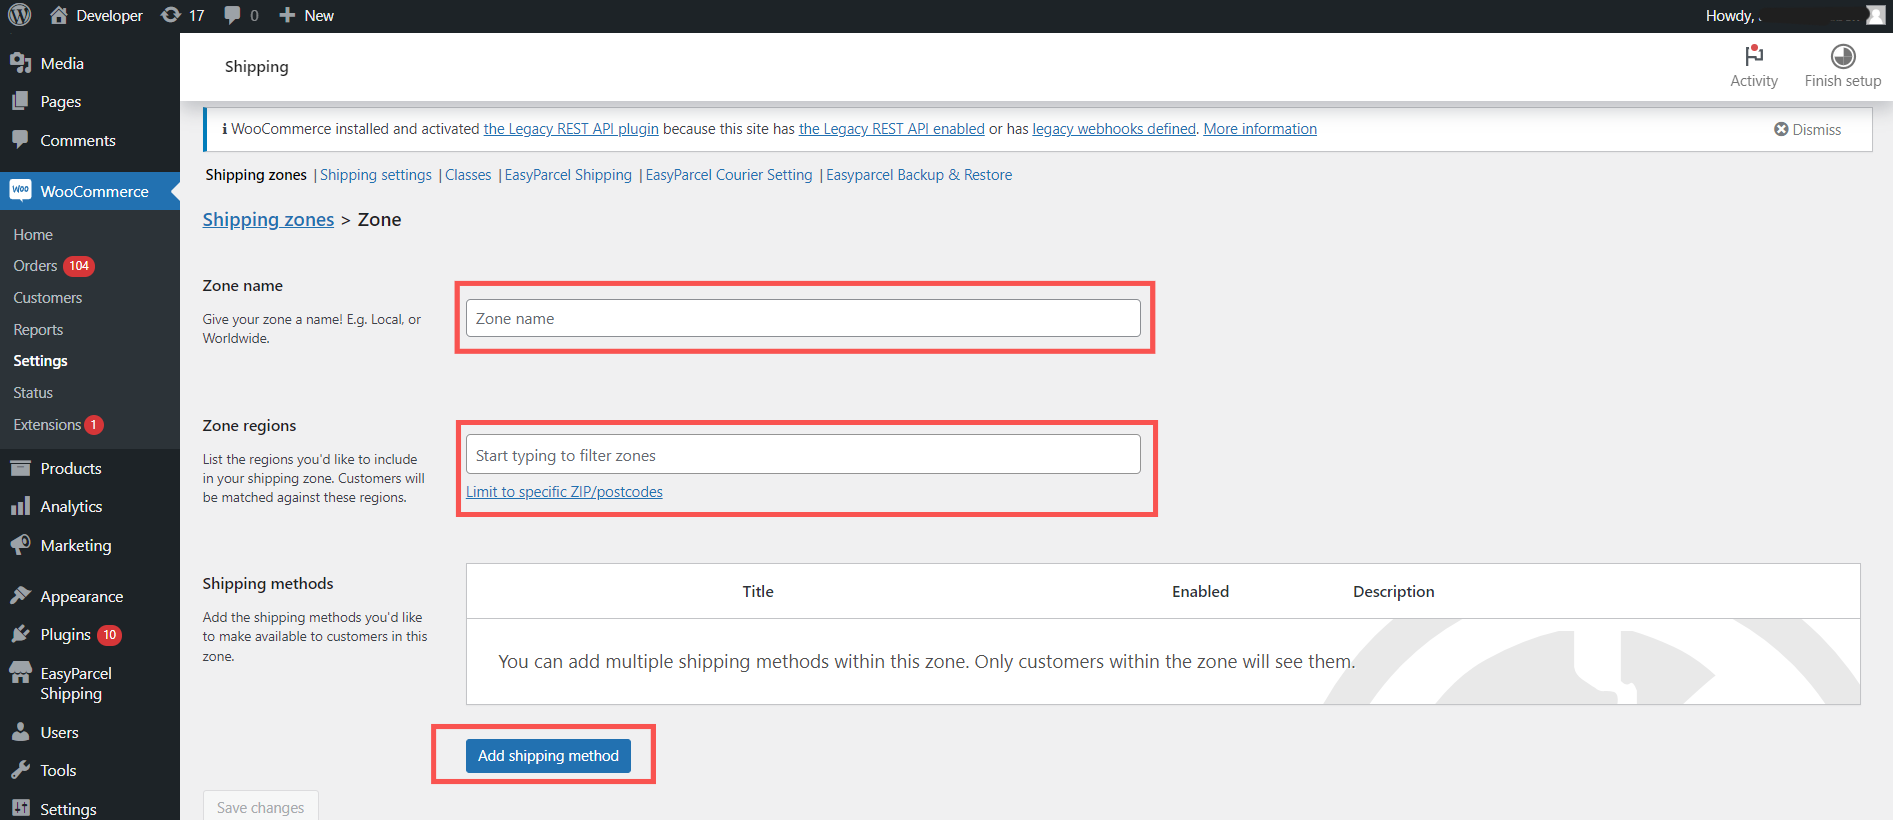Open the More information link
1893x820 pixels.
point(1260,129)
